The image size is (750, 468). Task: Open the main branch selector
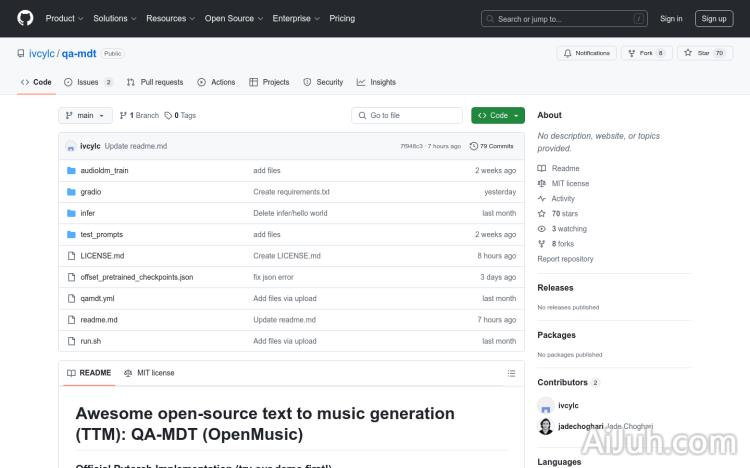pyautogui.click(x=85, y=115)
